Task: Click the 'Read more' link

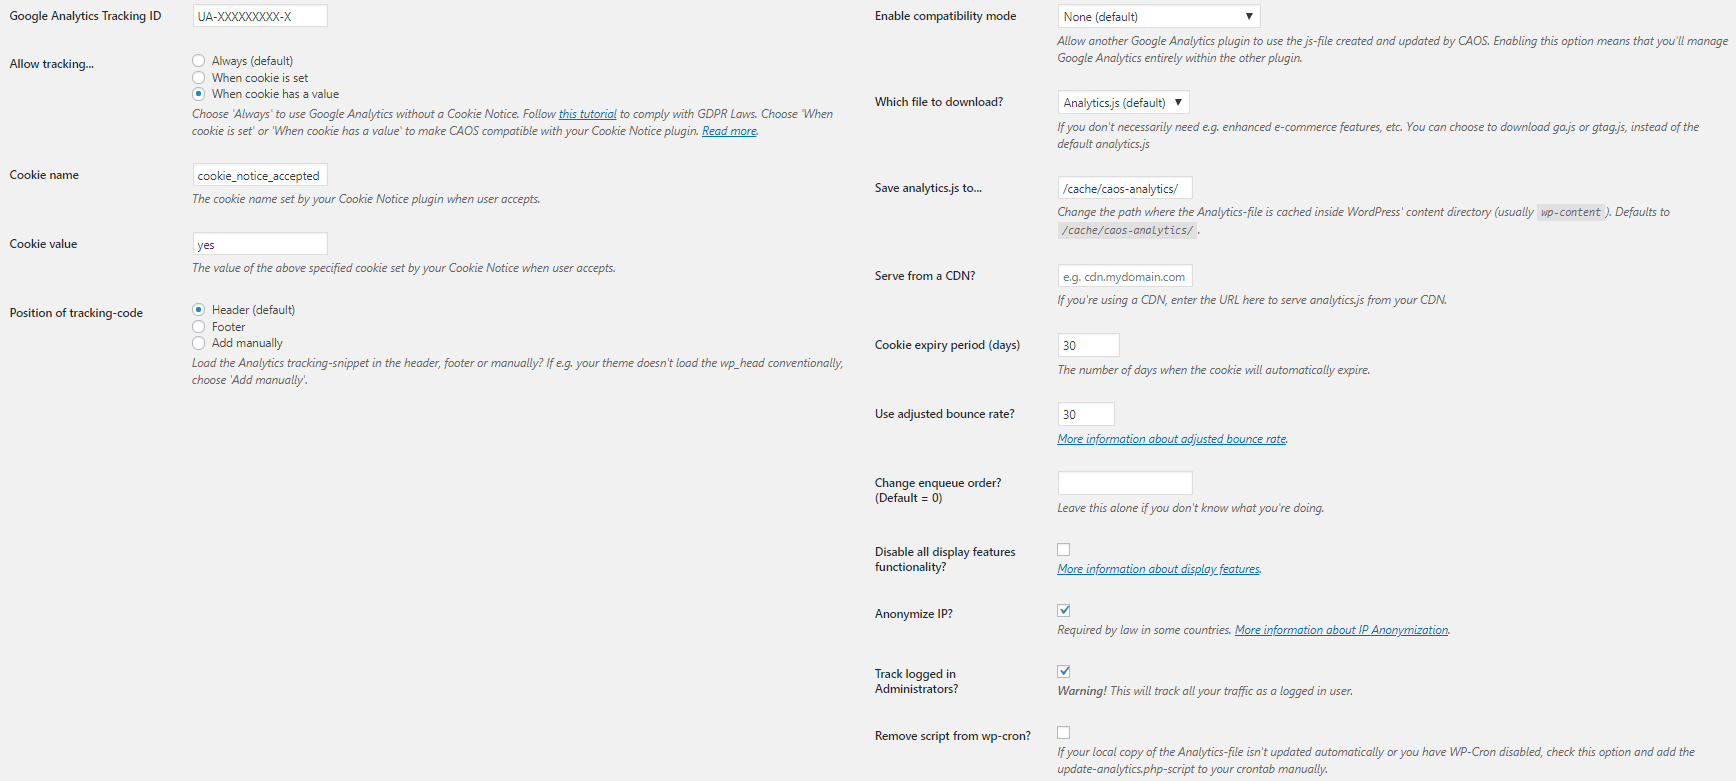Action: 729,131
